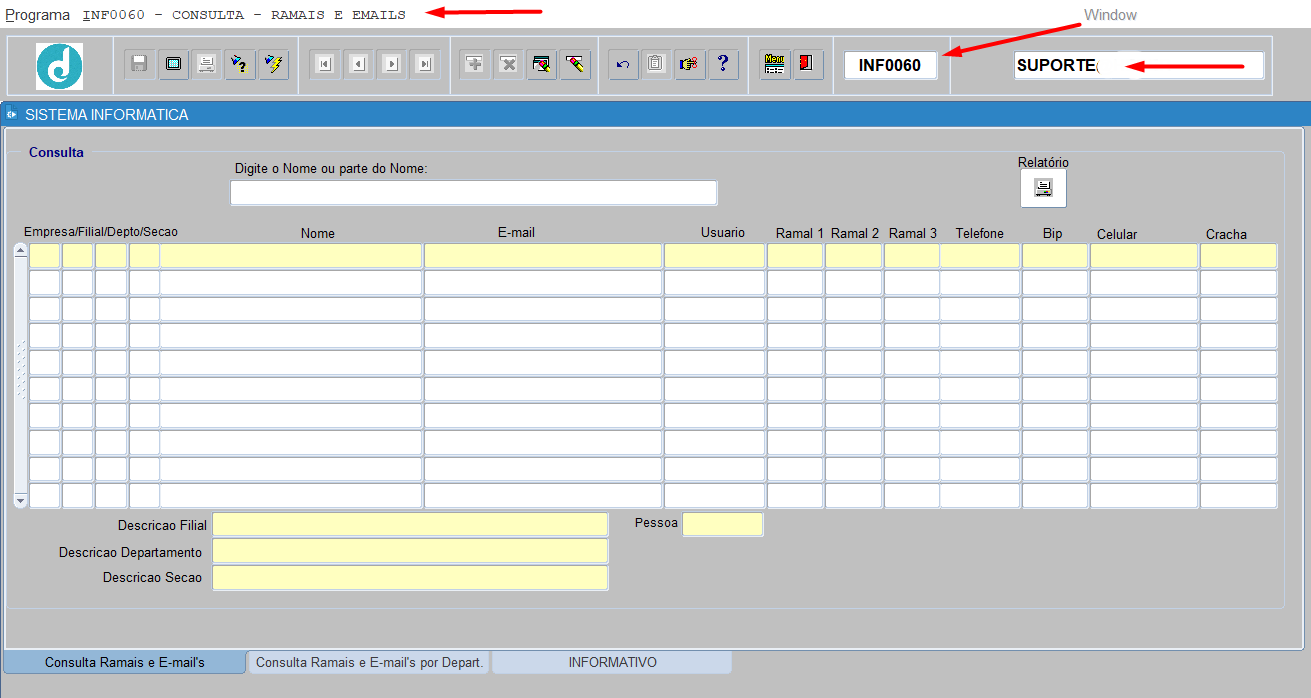Click the Relatório printer button

[1043, 188]
